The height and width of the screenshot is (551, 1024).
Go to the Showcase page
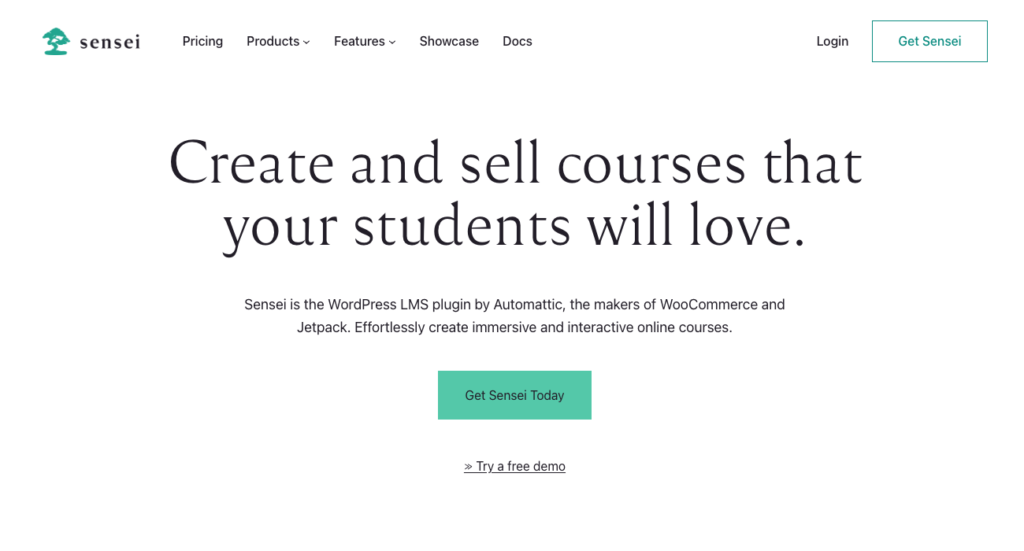click(449, 41)
